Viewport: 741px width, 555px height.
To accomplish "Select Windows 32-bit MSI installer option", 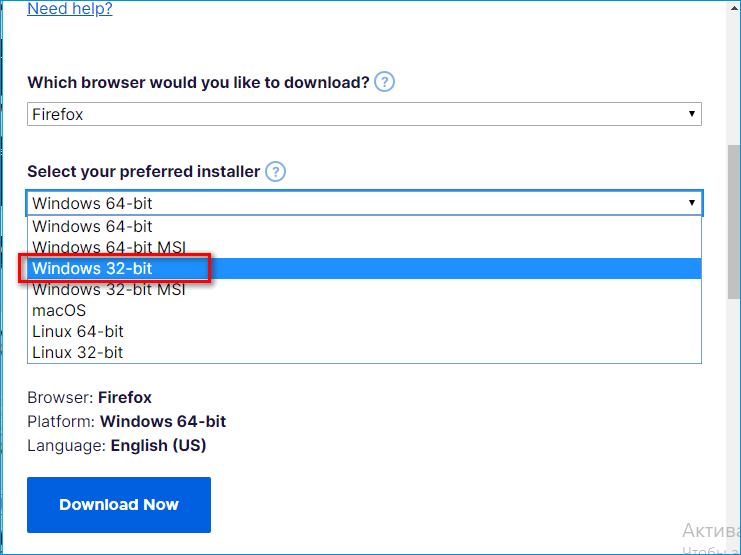I will 109,290.
